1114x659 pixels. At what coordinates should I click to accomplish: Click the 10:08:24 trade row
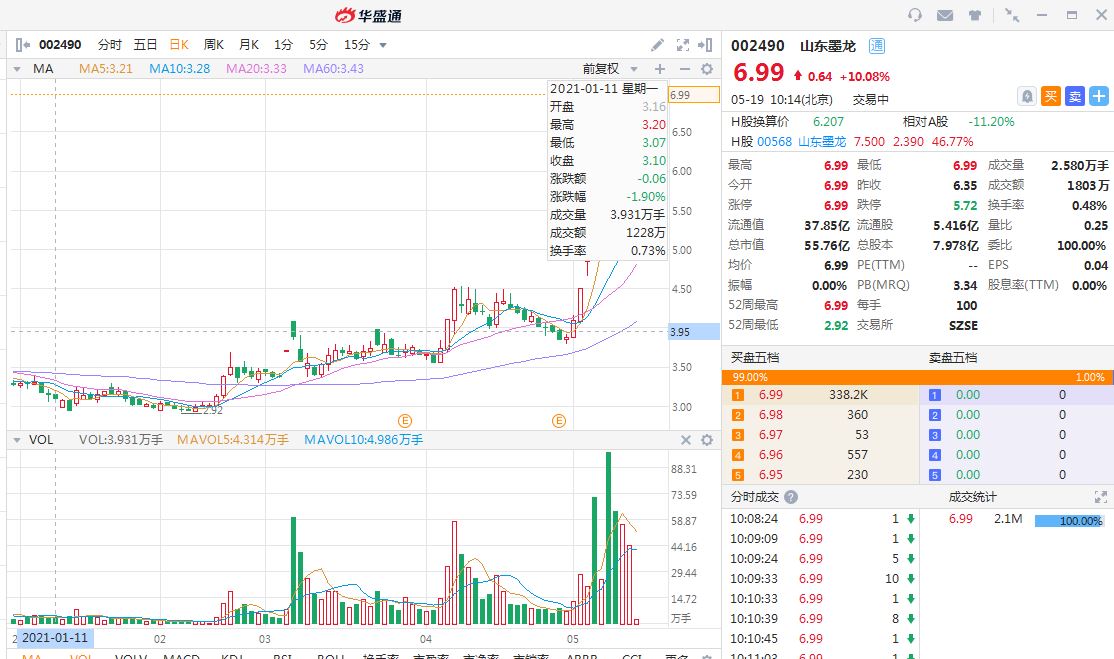822,519
